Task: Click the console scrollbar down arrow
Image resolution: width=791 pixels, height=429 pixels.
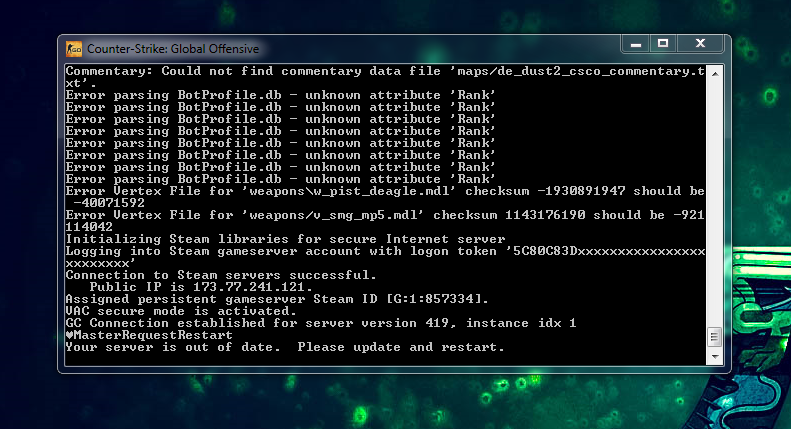Action: pos(715,357)
